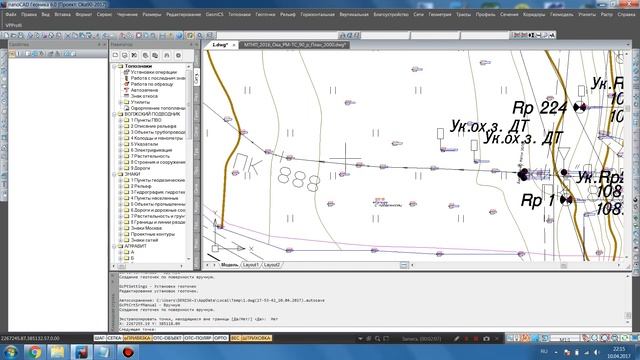Open the Правка menu

tap(29, 14)
